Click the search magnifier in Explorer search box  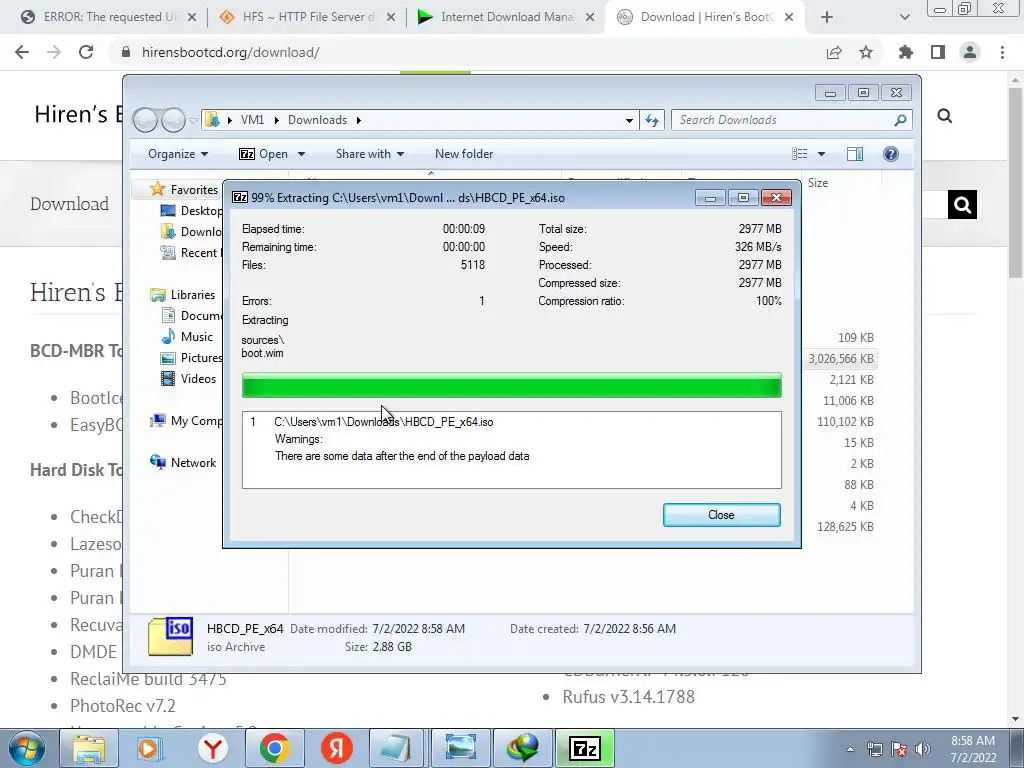(x=900, y=120)
